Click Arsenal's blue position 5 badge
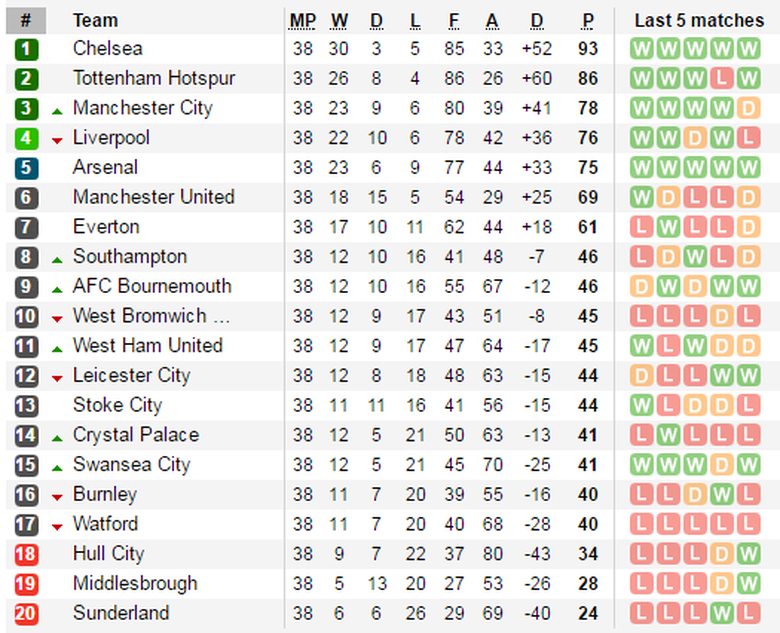The image size is (780, 633). coord(27,168)
